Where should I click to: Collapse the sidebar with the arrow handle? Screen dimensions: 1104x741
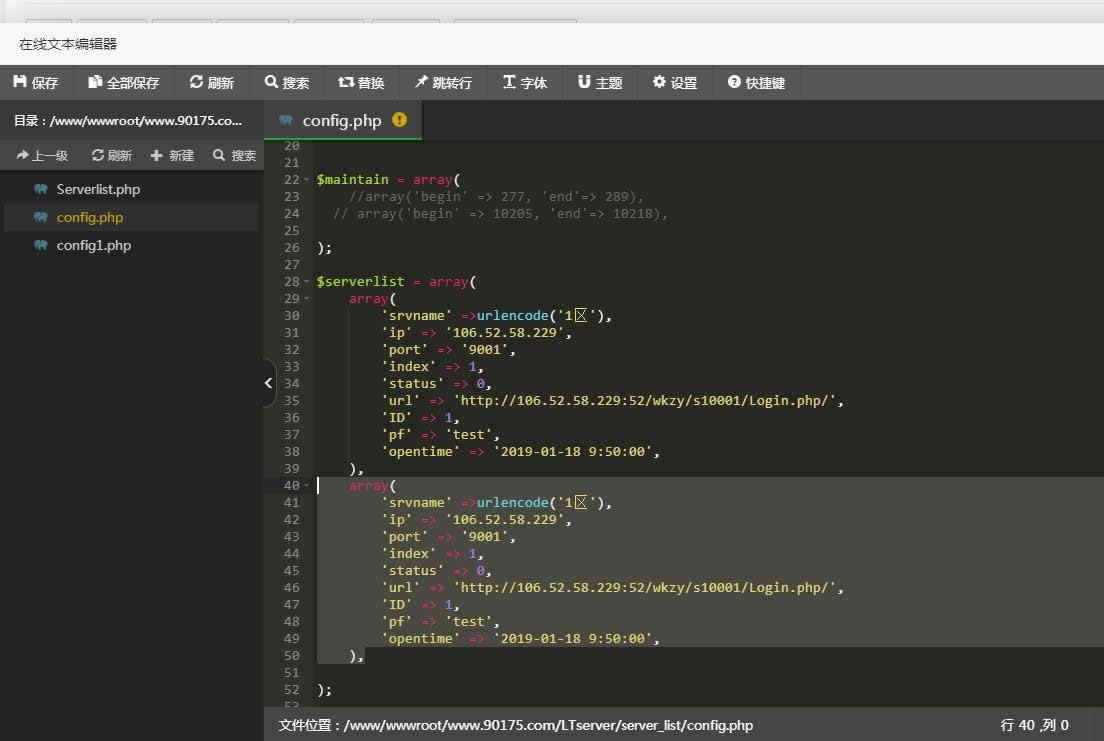268,383
